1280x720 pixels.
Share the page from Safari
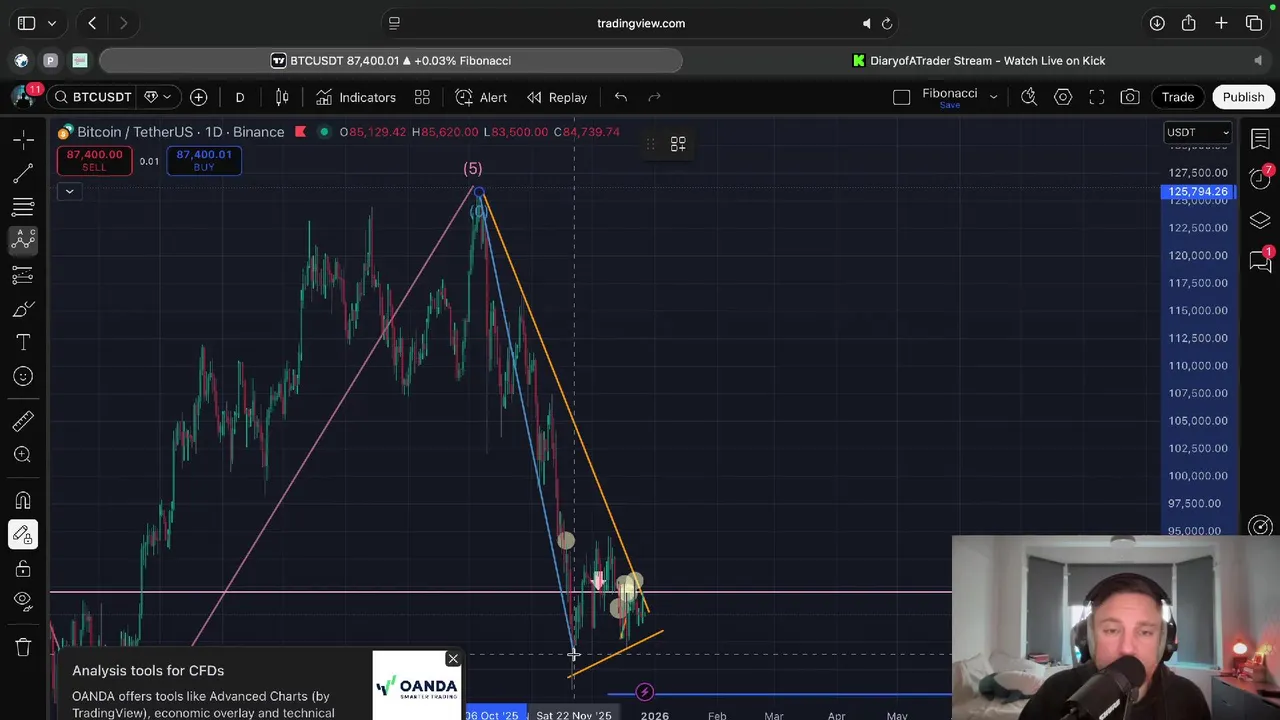(1189, 23)
